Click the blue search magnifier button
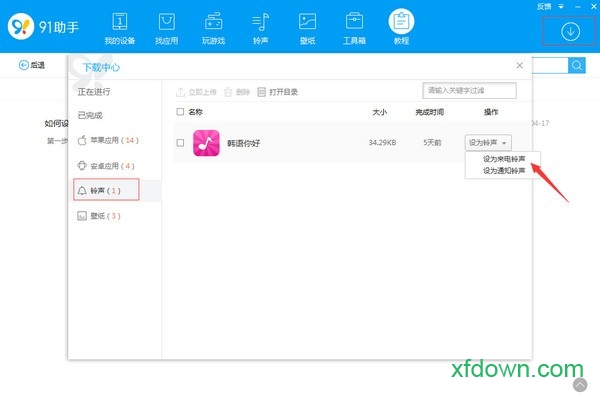 (577, 65)
